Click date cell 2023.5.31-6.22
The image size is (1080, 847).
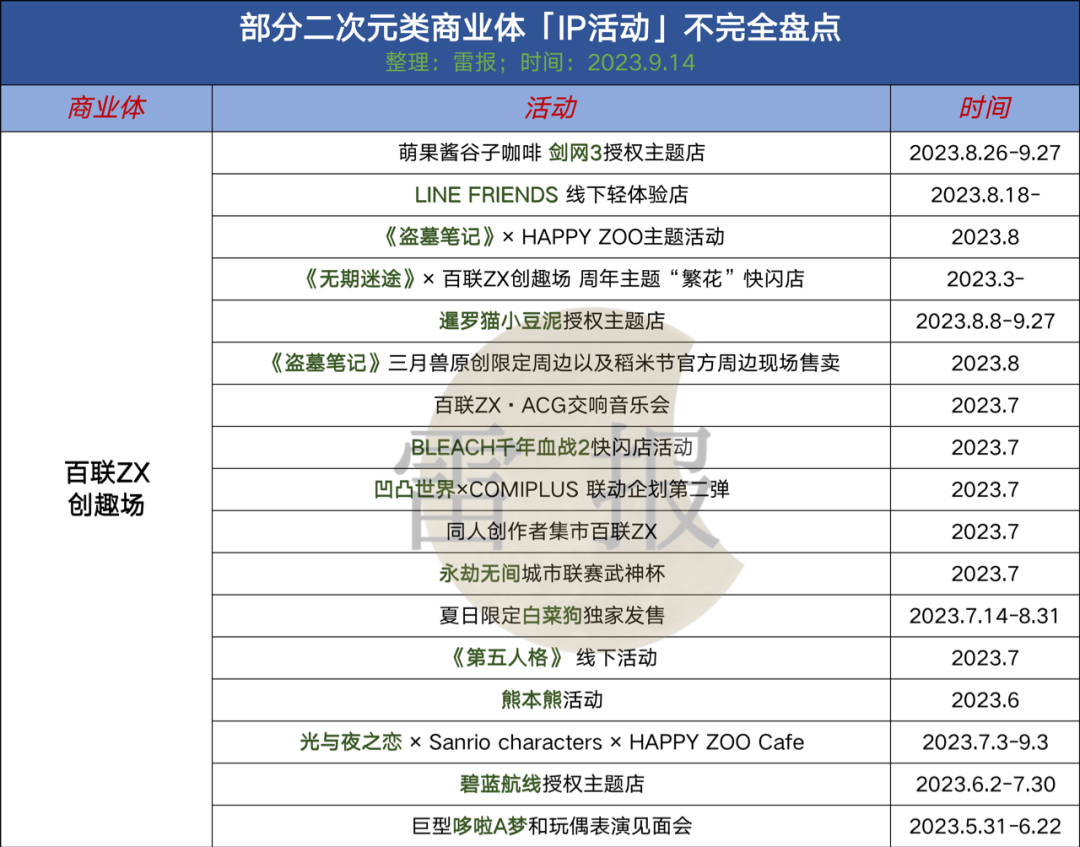point(984,826)
